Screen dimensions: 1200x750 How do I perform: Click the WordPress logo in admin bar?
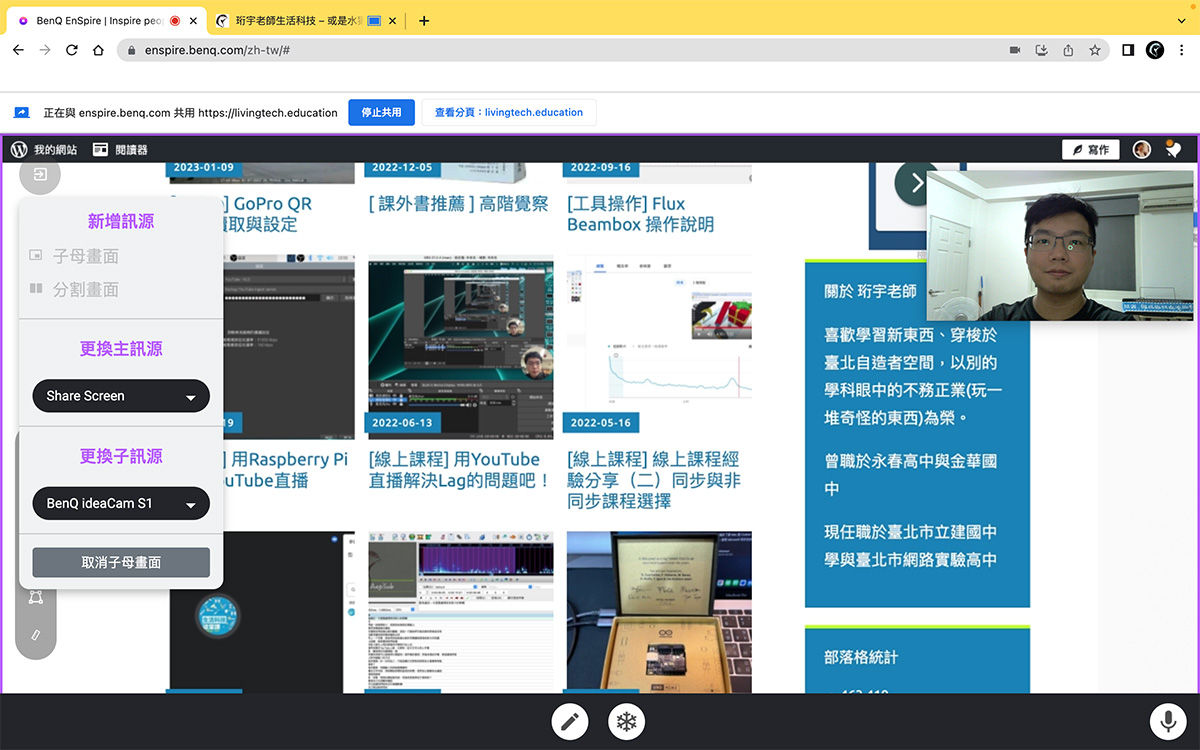(19, 149)
